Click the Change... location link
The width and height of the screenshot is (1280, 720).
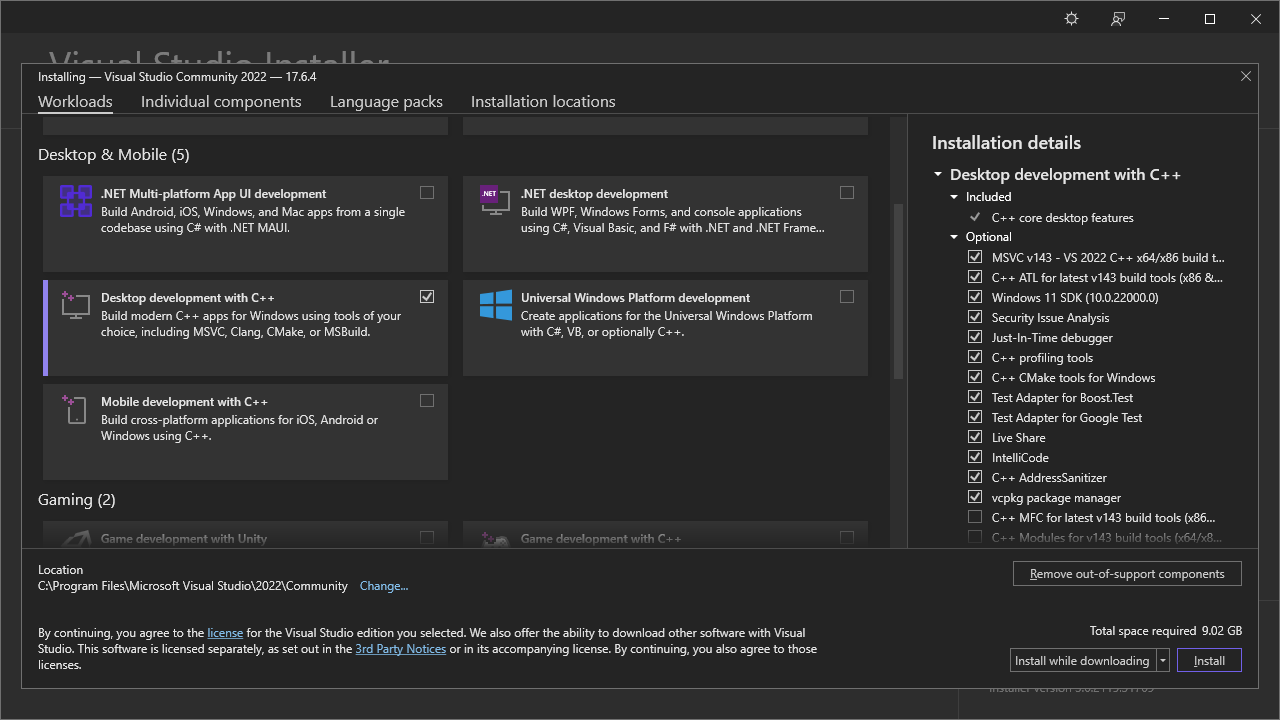pyautogui.click(x=384, y=586)
